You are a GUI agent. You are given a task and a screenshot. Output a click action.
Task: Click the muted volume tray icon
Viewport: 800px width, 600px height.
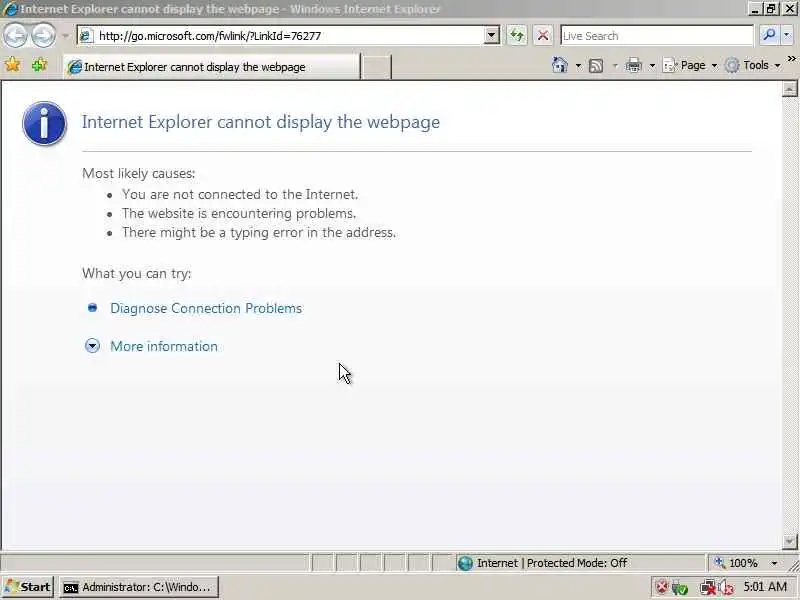click(726, 588)
